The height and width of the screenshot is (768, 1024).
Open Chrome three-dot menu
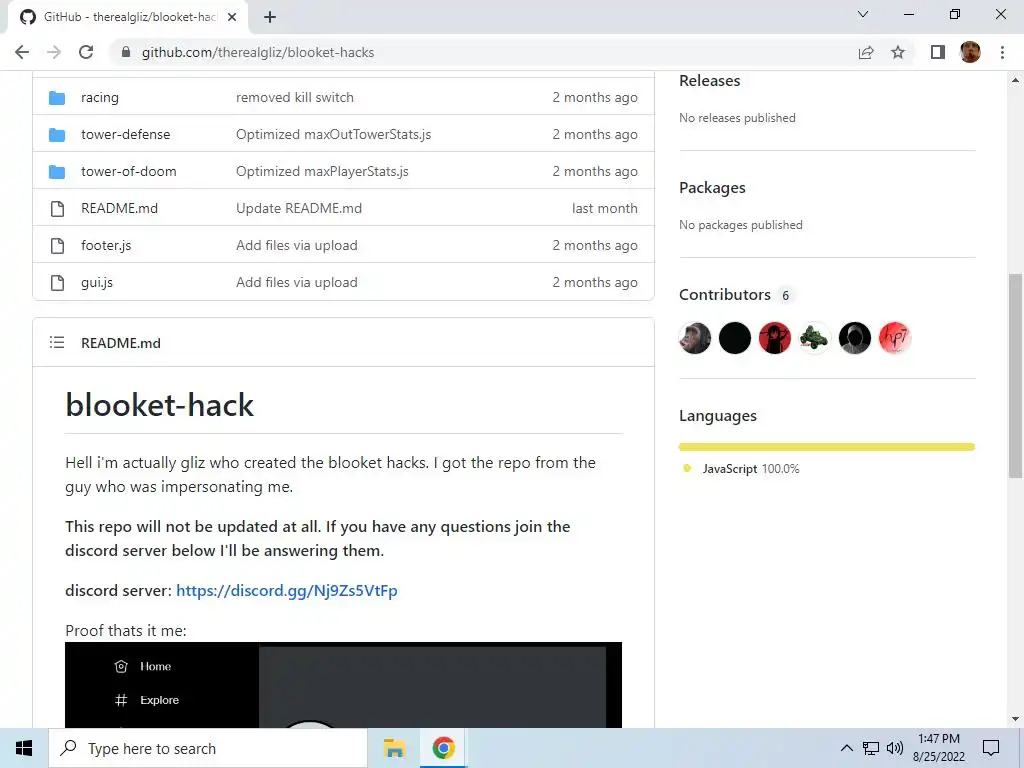[1002, 52]
